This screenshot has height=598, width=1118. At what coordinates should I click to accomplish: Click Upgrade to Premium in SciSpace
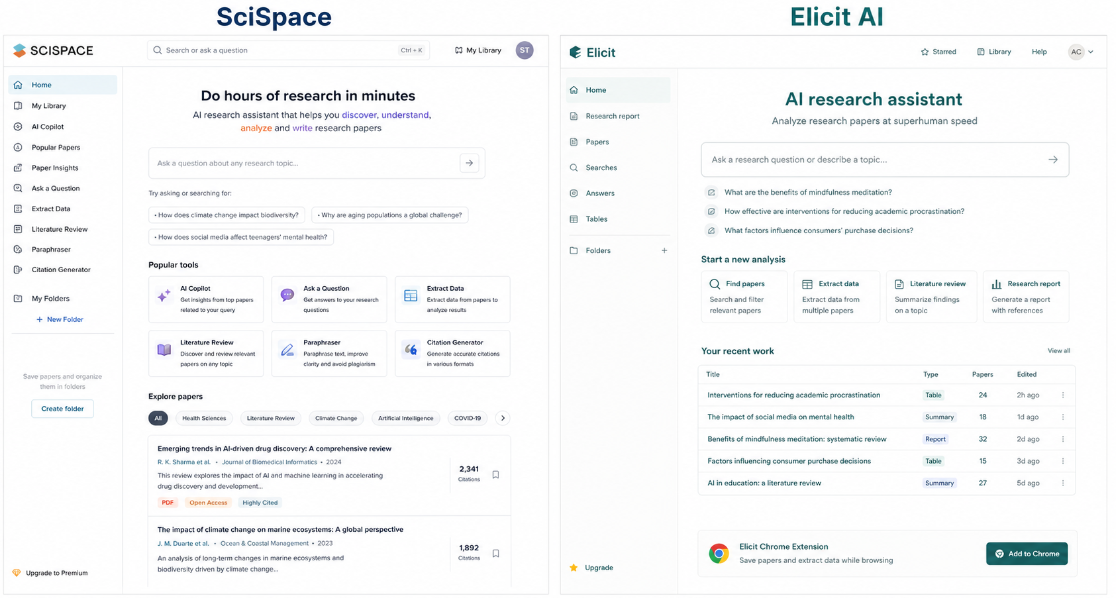click(50, 572)
